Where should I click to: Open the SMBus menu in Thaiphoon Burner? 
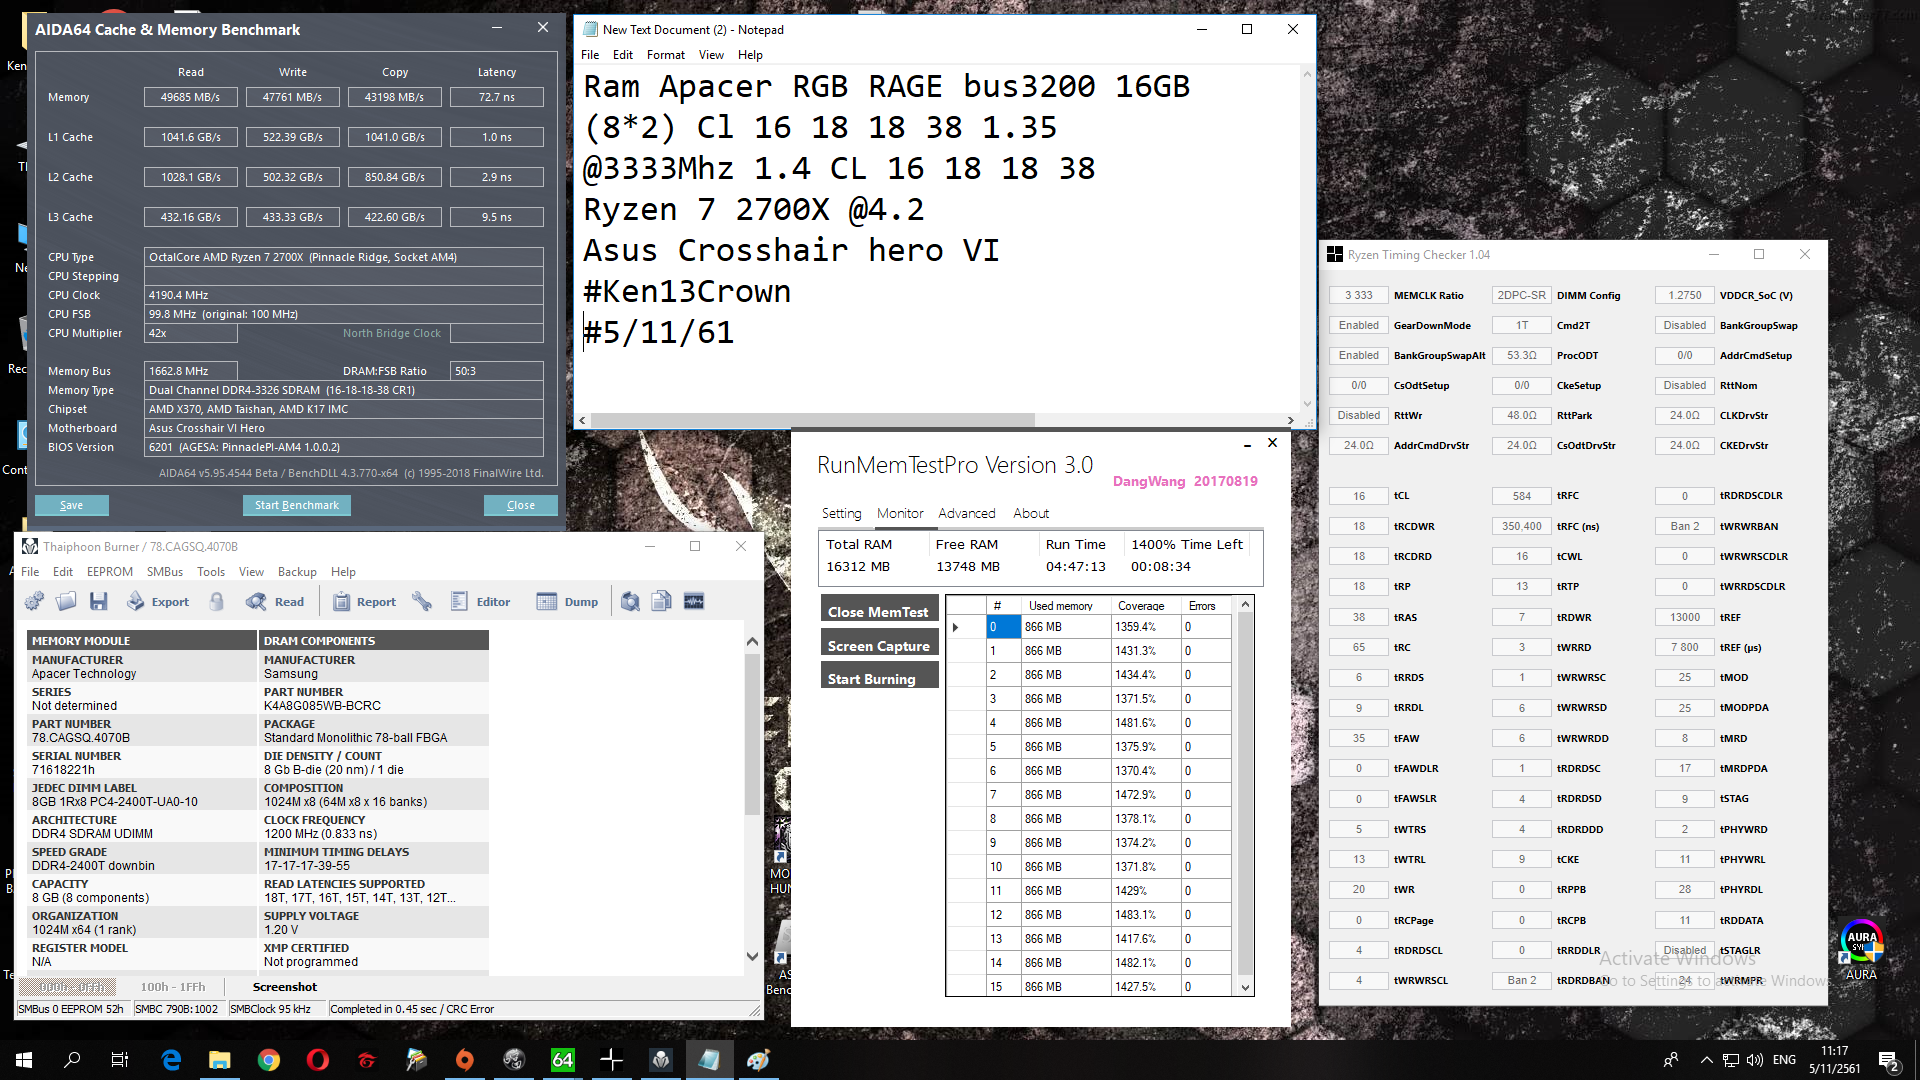[x=165, y=572]
